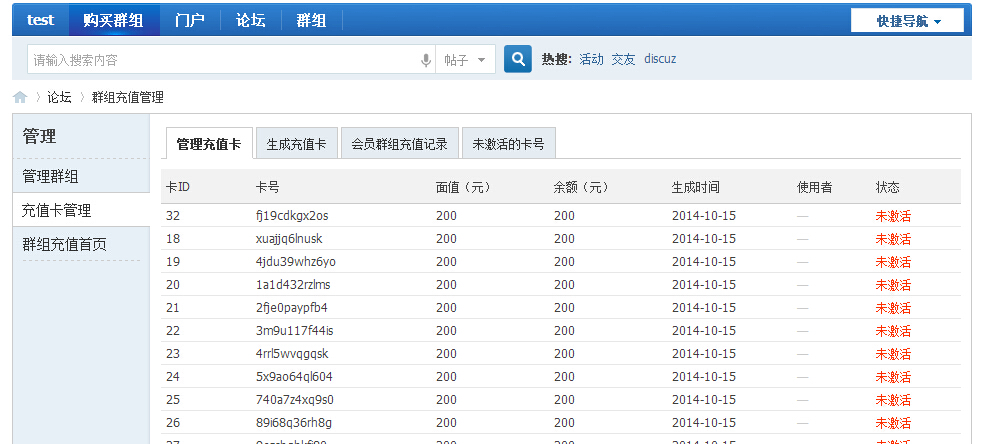The image size is (986, 444).
Task: Switch to the 管理充值卡 tab
Action: (209, 144)
